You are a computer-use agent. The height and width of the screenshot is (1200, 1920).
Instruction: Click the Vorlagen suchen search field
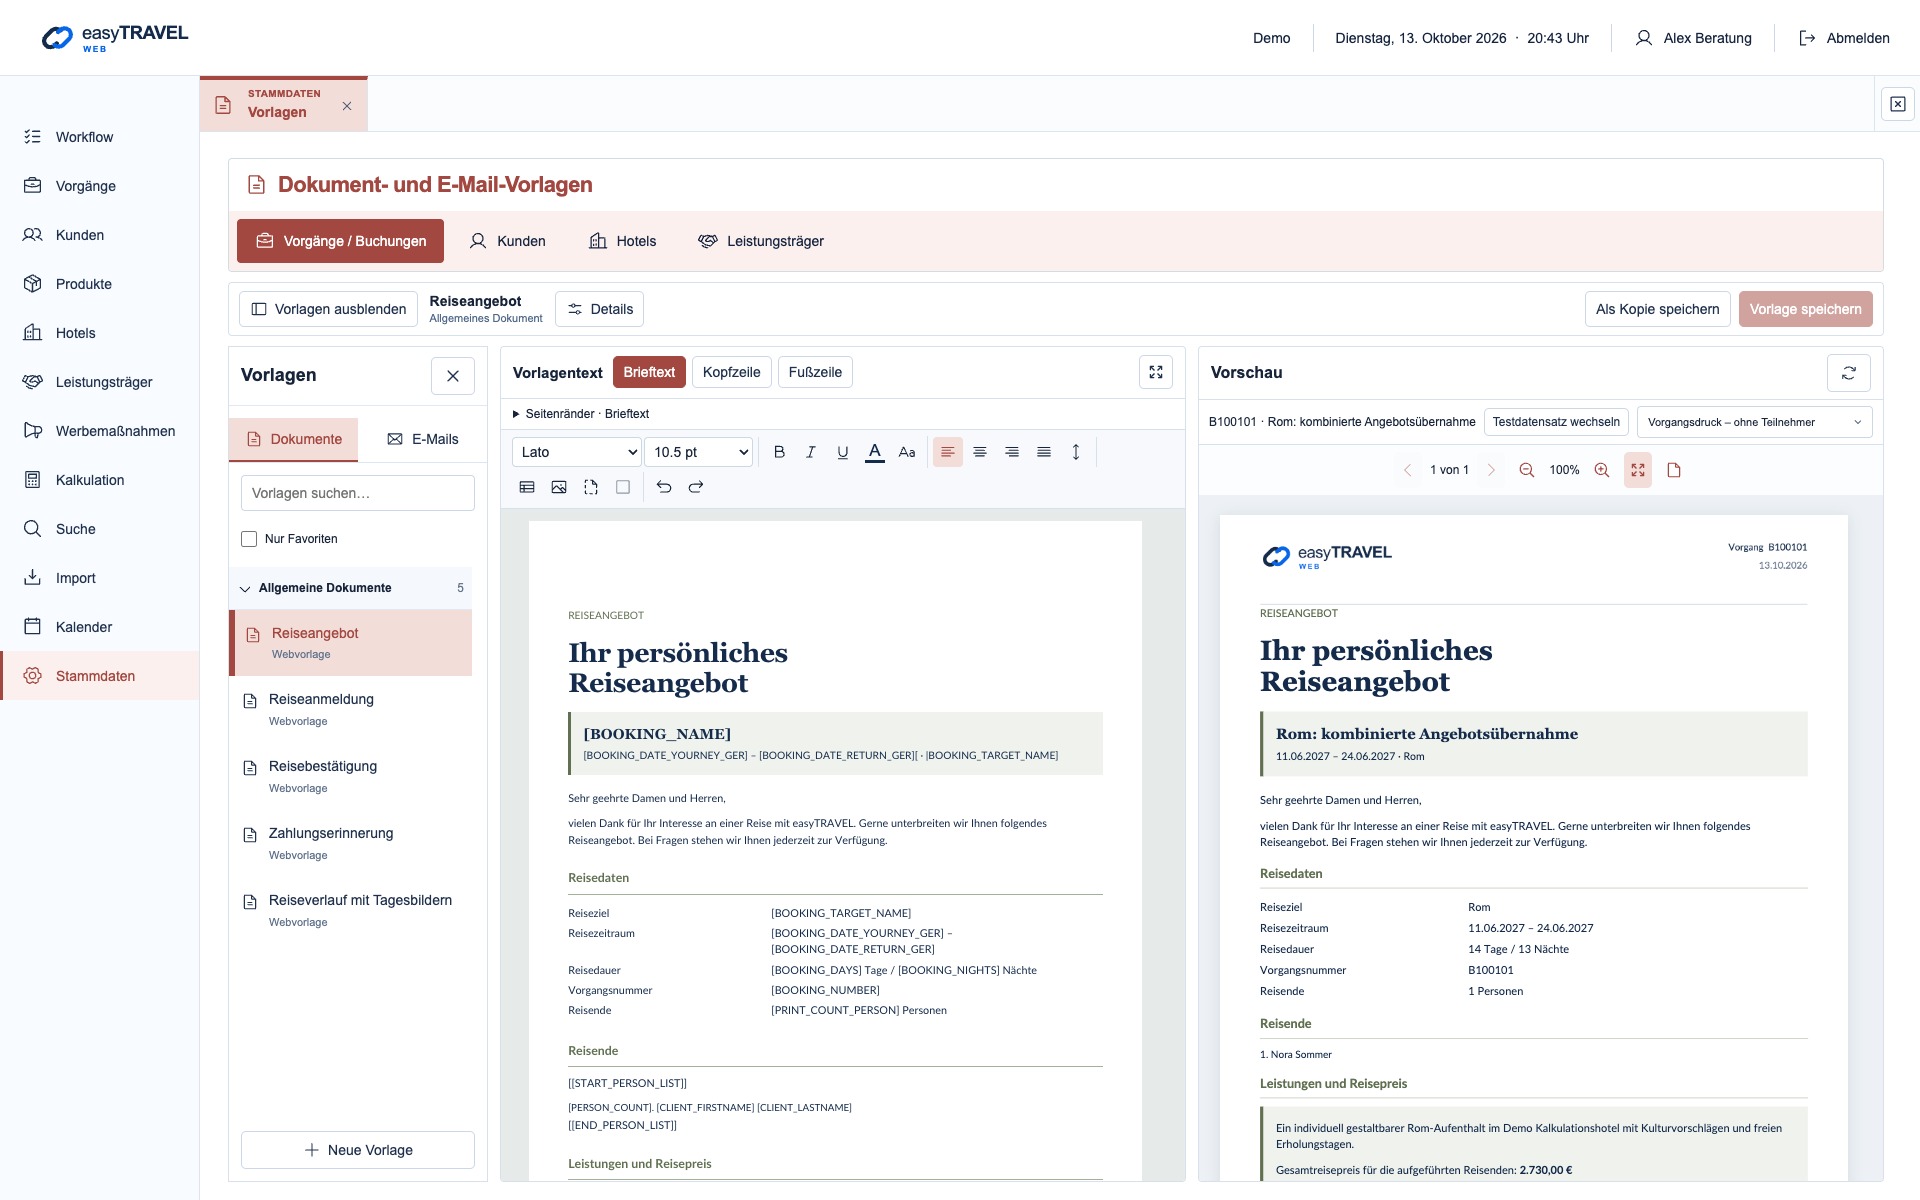(x=358, y=493)
